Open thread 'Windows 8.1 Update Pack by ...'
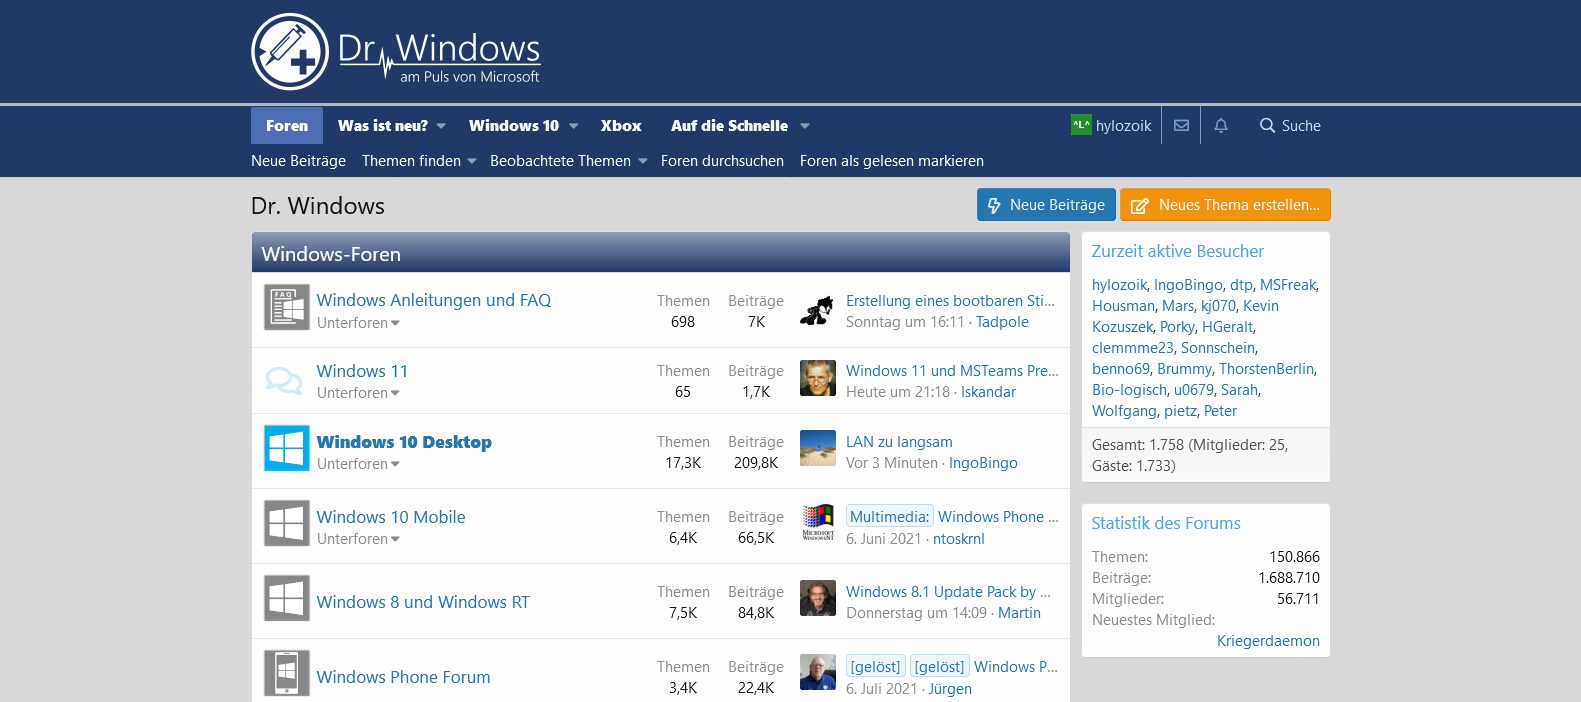Image resolution: width=1581 pixels, height=702 pixels. tap(948, 592)
